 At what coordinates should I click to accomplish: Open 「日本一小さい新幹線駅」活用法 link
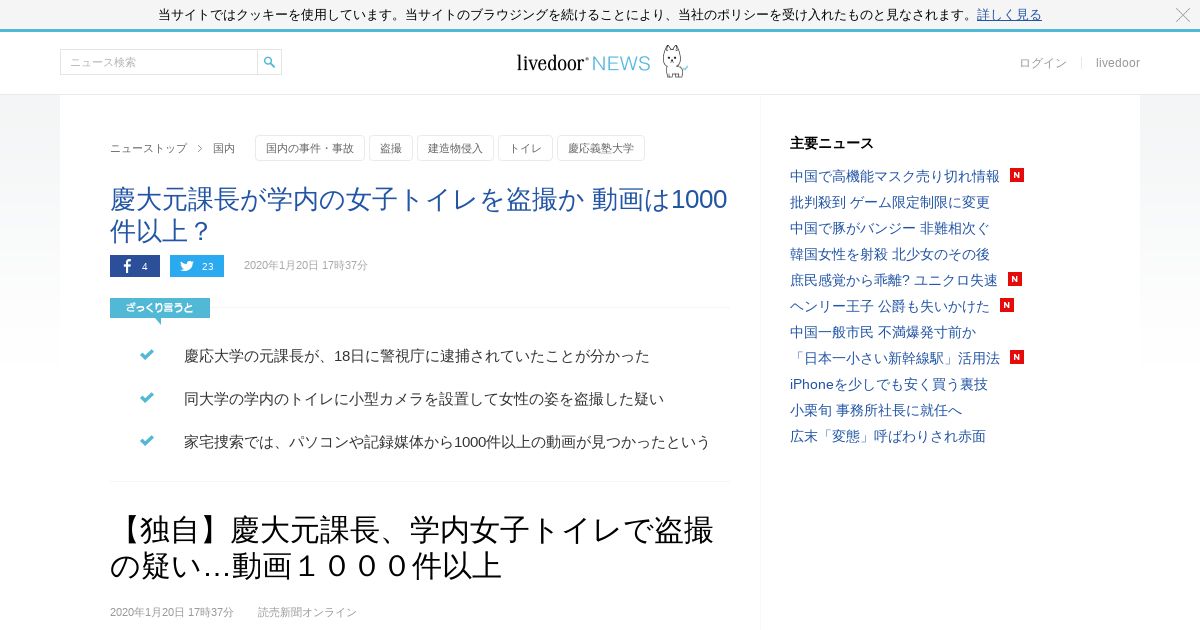click(895, 358)
